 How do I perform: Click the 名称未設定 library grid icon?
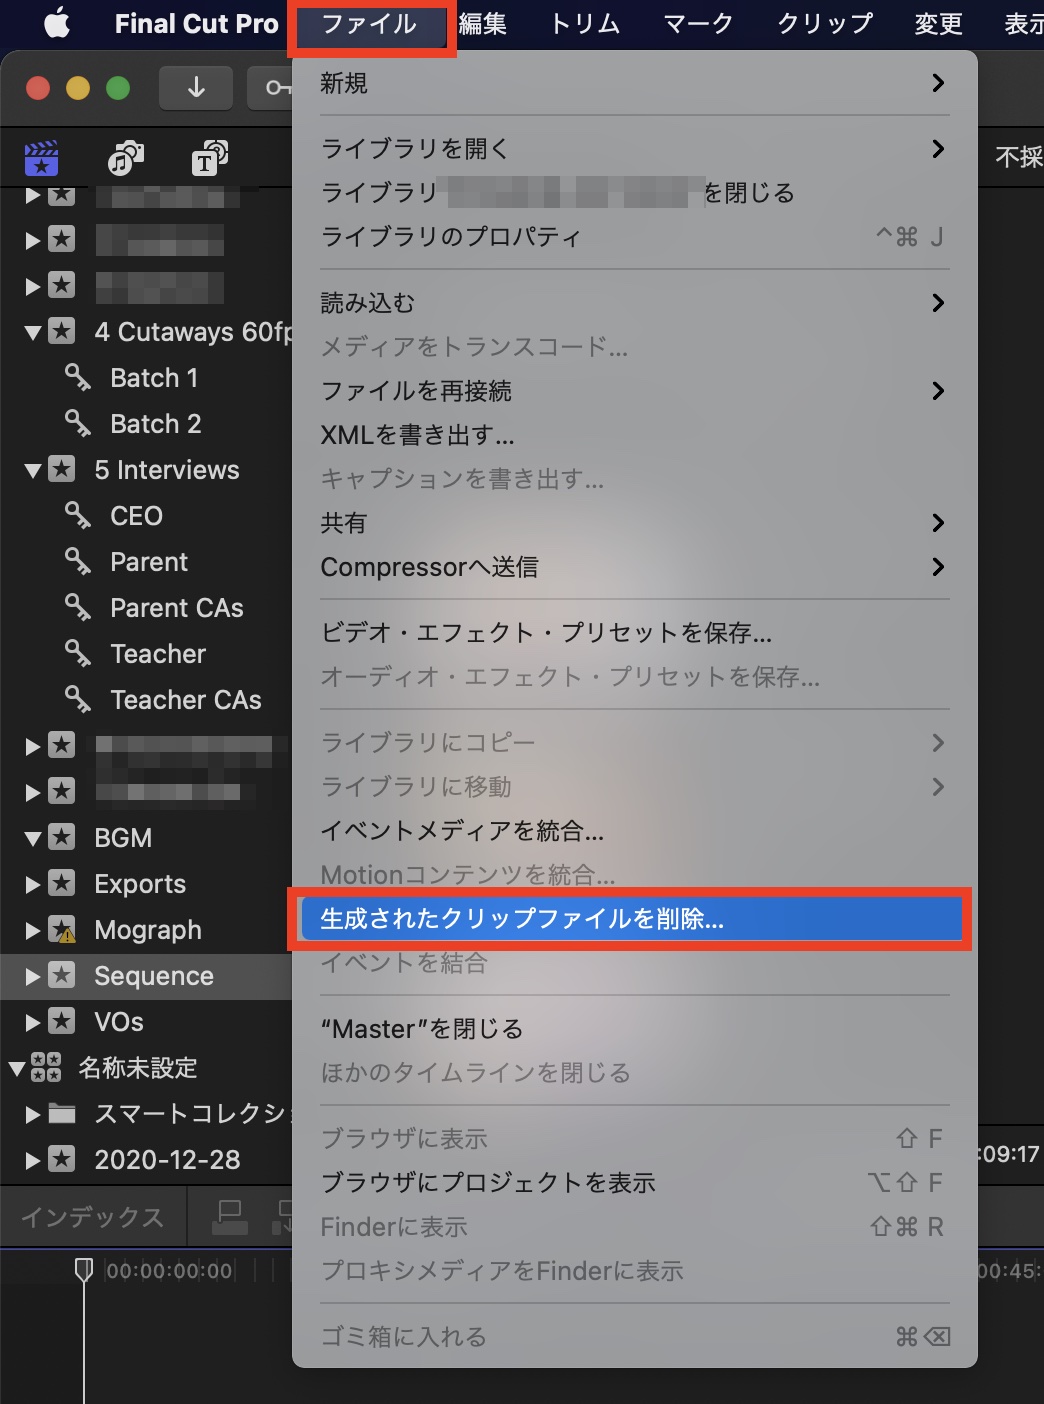coord(46,1067)
